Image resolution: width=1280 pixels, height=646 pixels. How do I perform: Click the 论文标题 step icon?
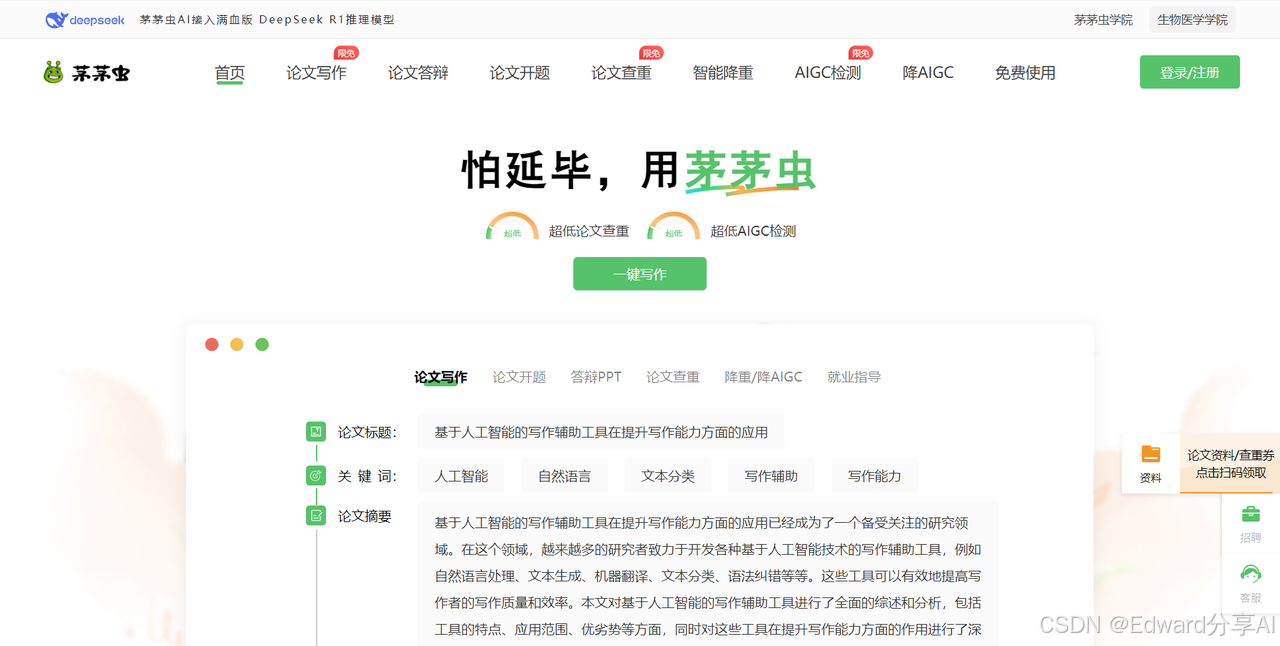316,432
